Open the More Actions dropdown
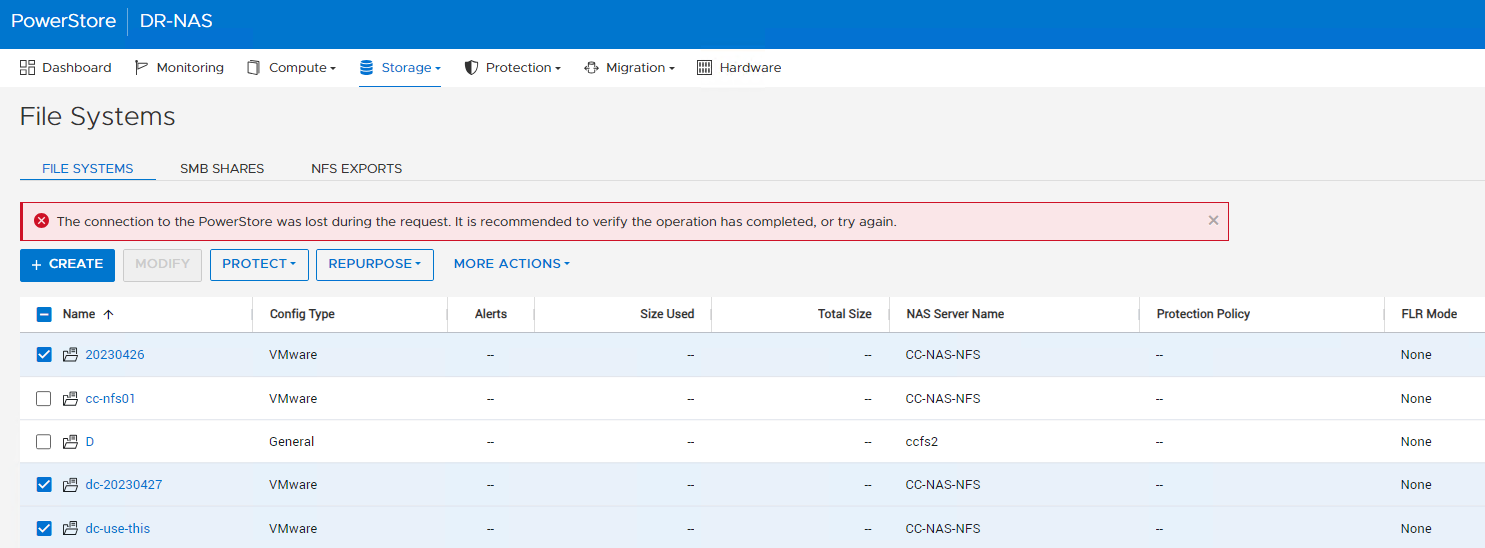 point(511,264)
